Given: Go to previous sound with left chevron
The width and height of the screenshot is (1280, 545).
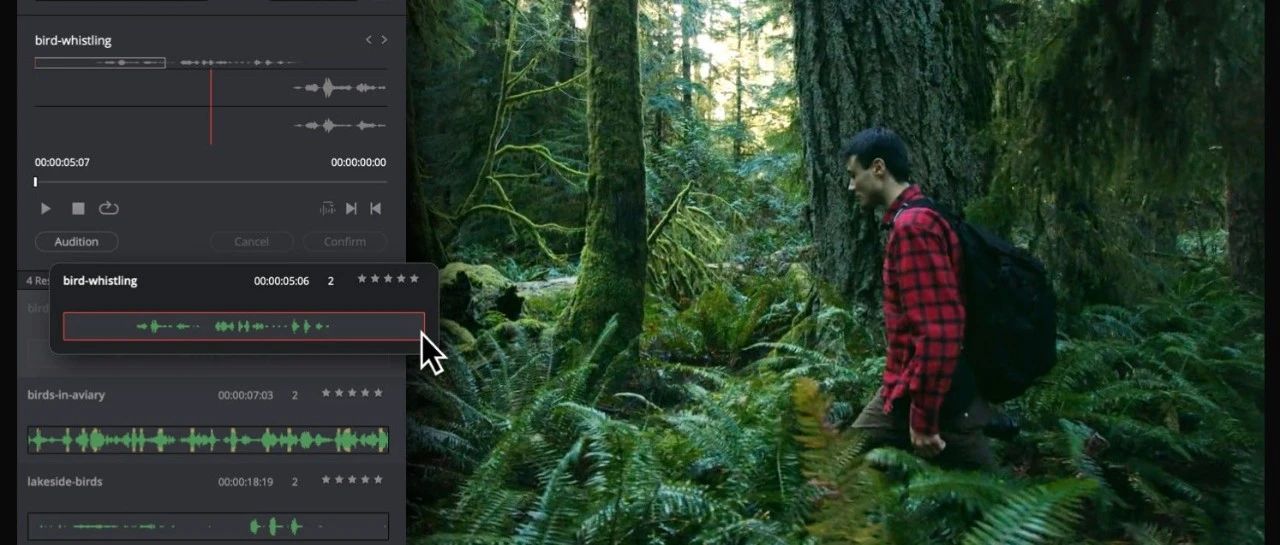Looking at the screenshot, I should pyautogui.click(x=368, y=40).
